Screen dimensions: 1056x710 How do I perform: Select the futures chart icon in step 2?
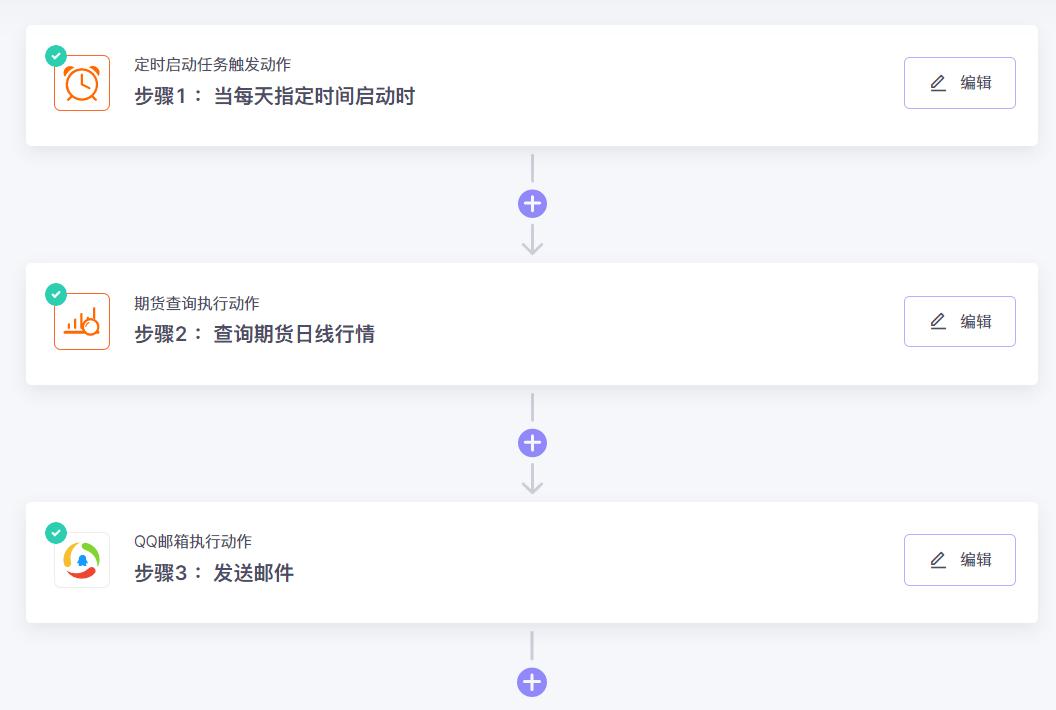point(81,320)
